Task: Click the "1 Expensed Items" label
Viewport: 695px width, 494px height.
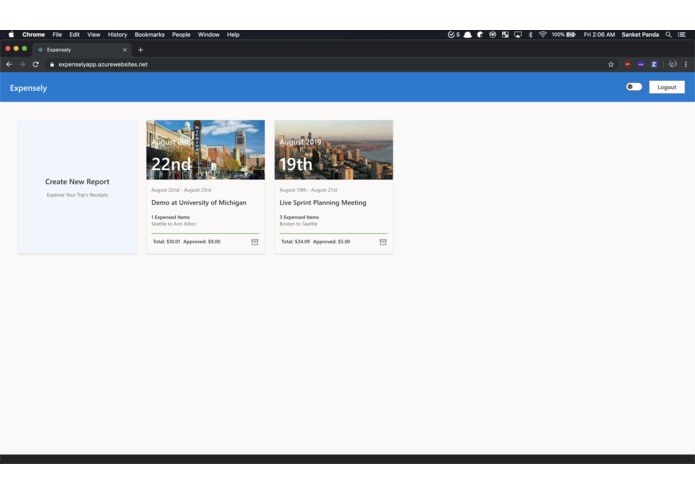Action: [x=171, y=217]
